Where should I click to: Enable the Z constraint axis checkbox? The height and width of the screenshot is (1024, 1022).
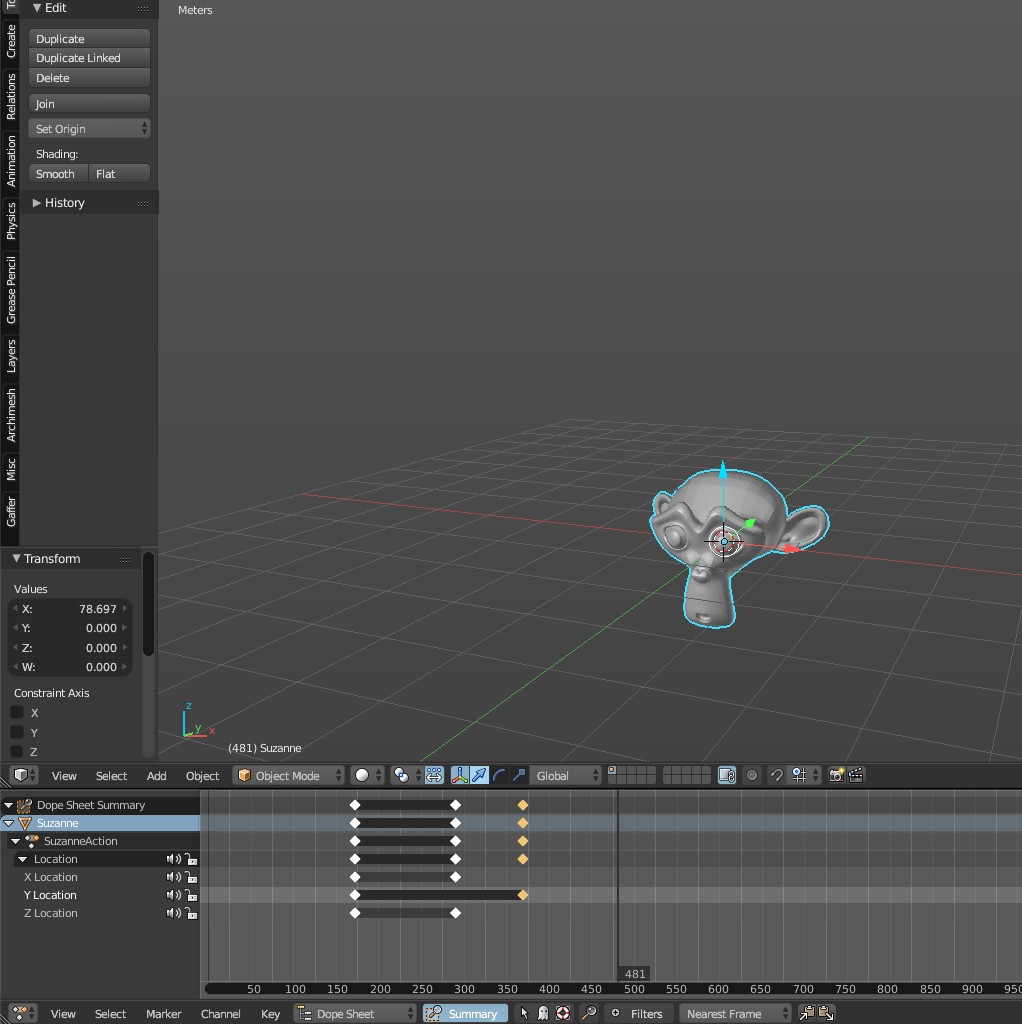17,751
